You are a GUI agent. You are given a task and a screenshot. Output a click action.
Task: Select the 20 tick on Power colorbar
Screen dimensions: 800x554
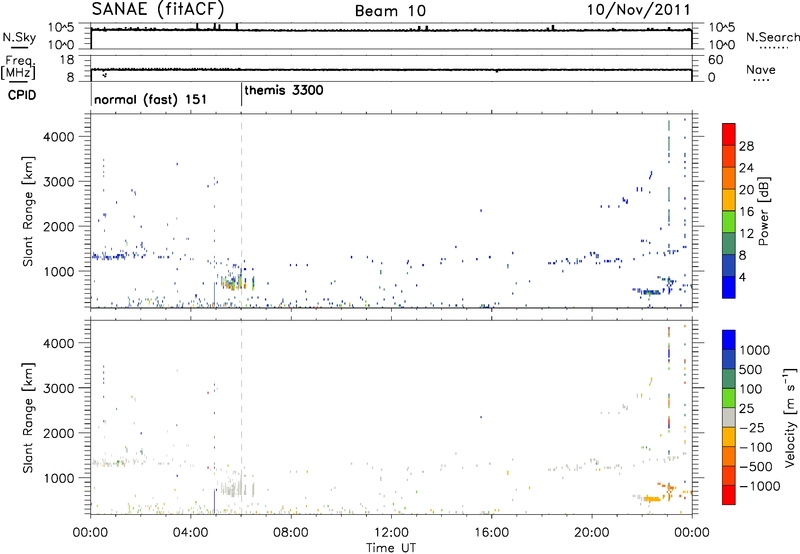coord(746,190)
